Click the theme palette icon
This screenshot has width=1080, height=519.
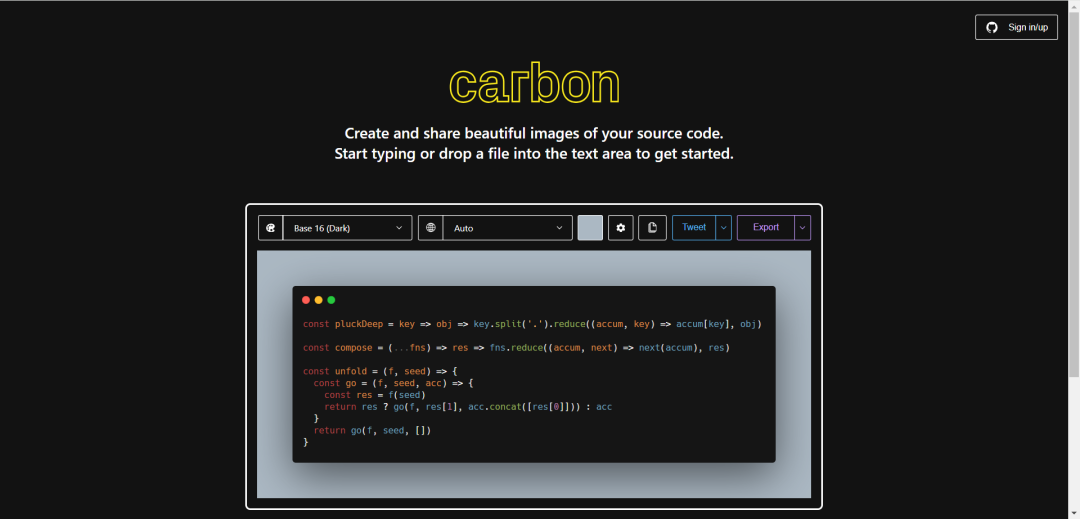(271, 228)
